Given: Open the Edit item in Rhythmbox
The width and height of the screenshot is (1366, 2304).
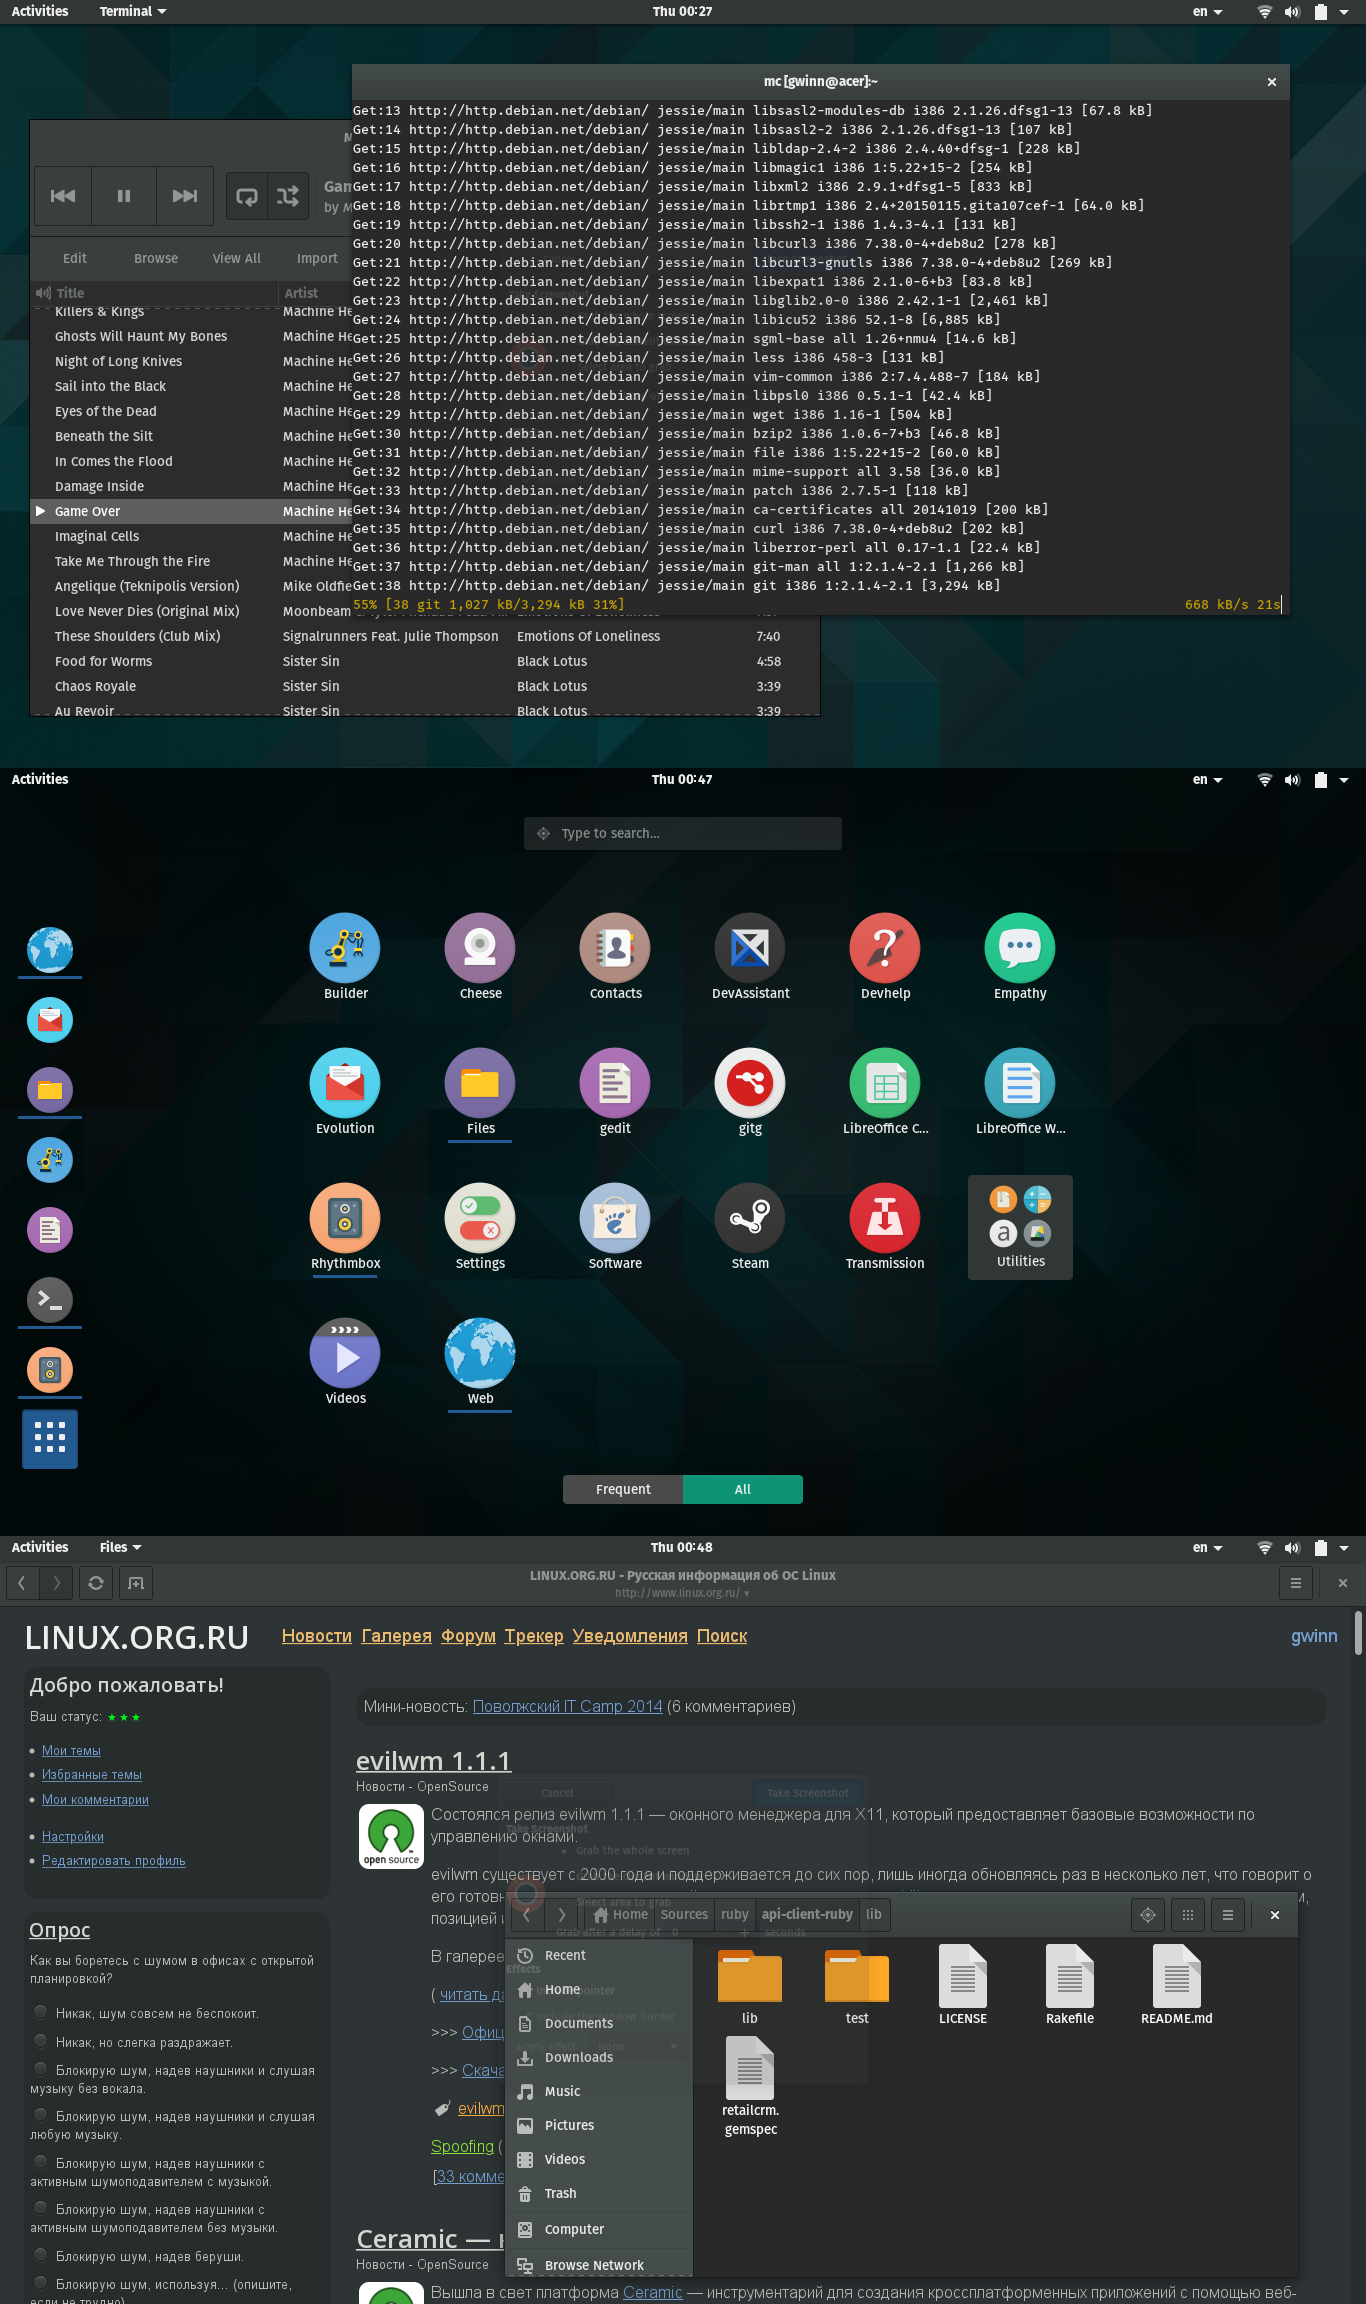Looking at the screenshot, I should point(75,258).
